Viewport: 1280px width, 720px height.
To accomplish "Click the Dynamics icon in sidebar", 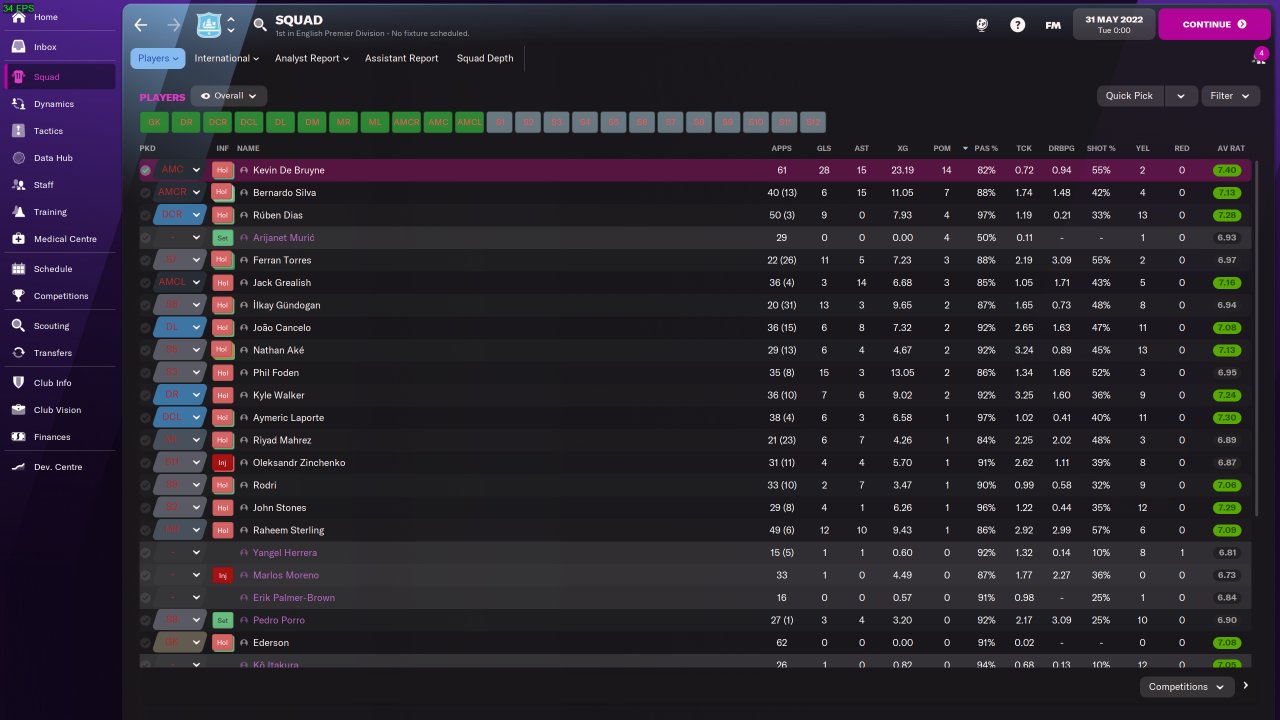I will [19, 104].
